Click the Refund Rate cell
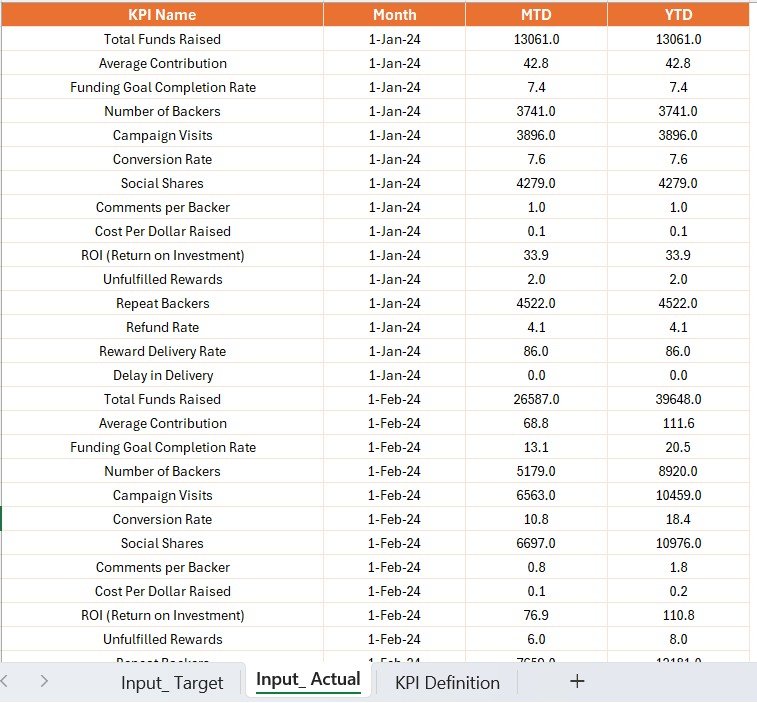Viewport: 757px width, 703px height. click(162, 327)
